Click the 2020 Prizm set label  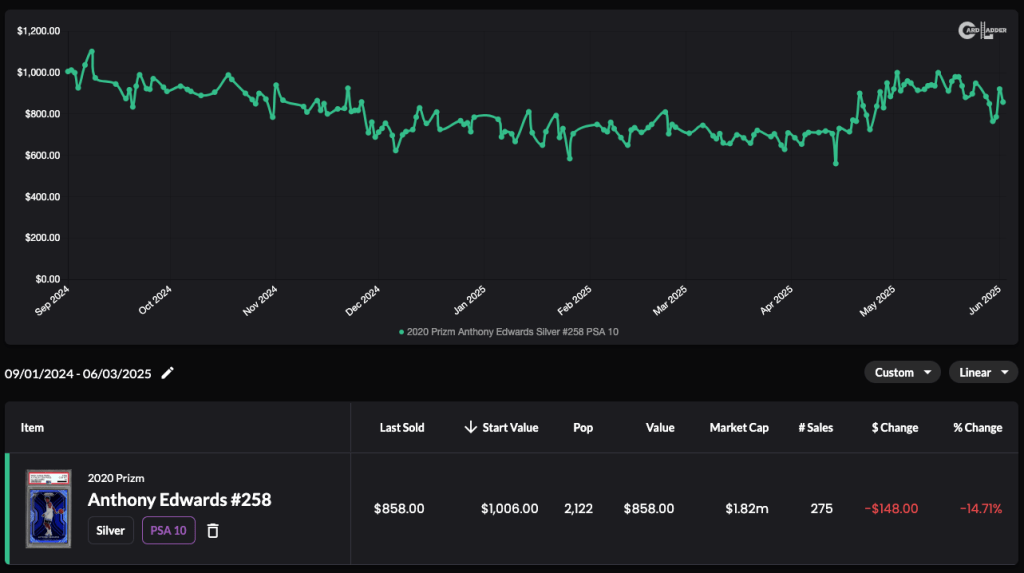(116, 478)
